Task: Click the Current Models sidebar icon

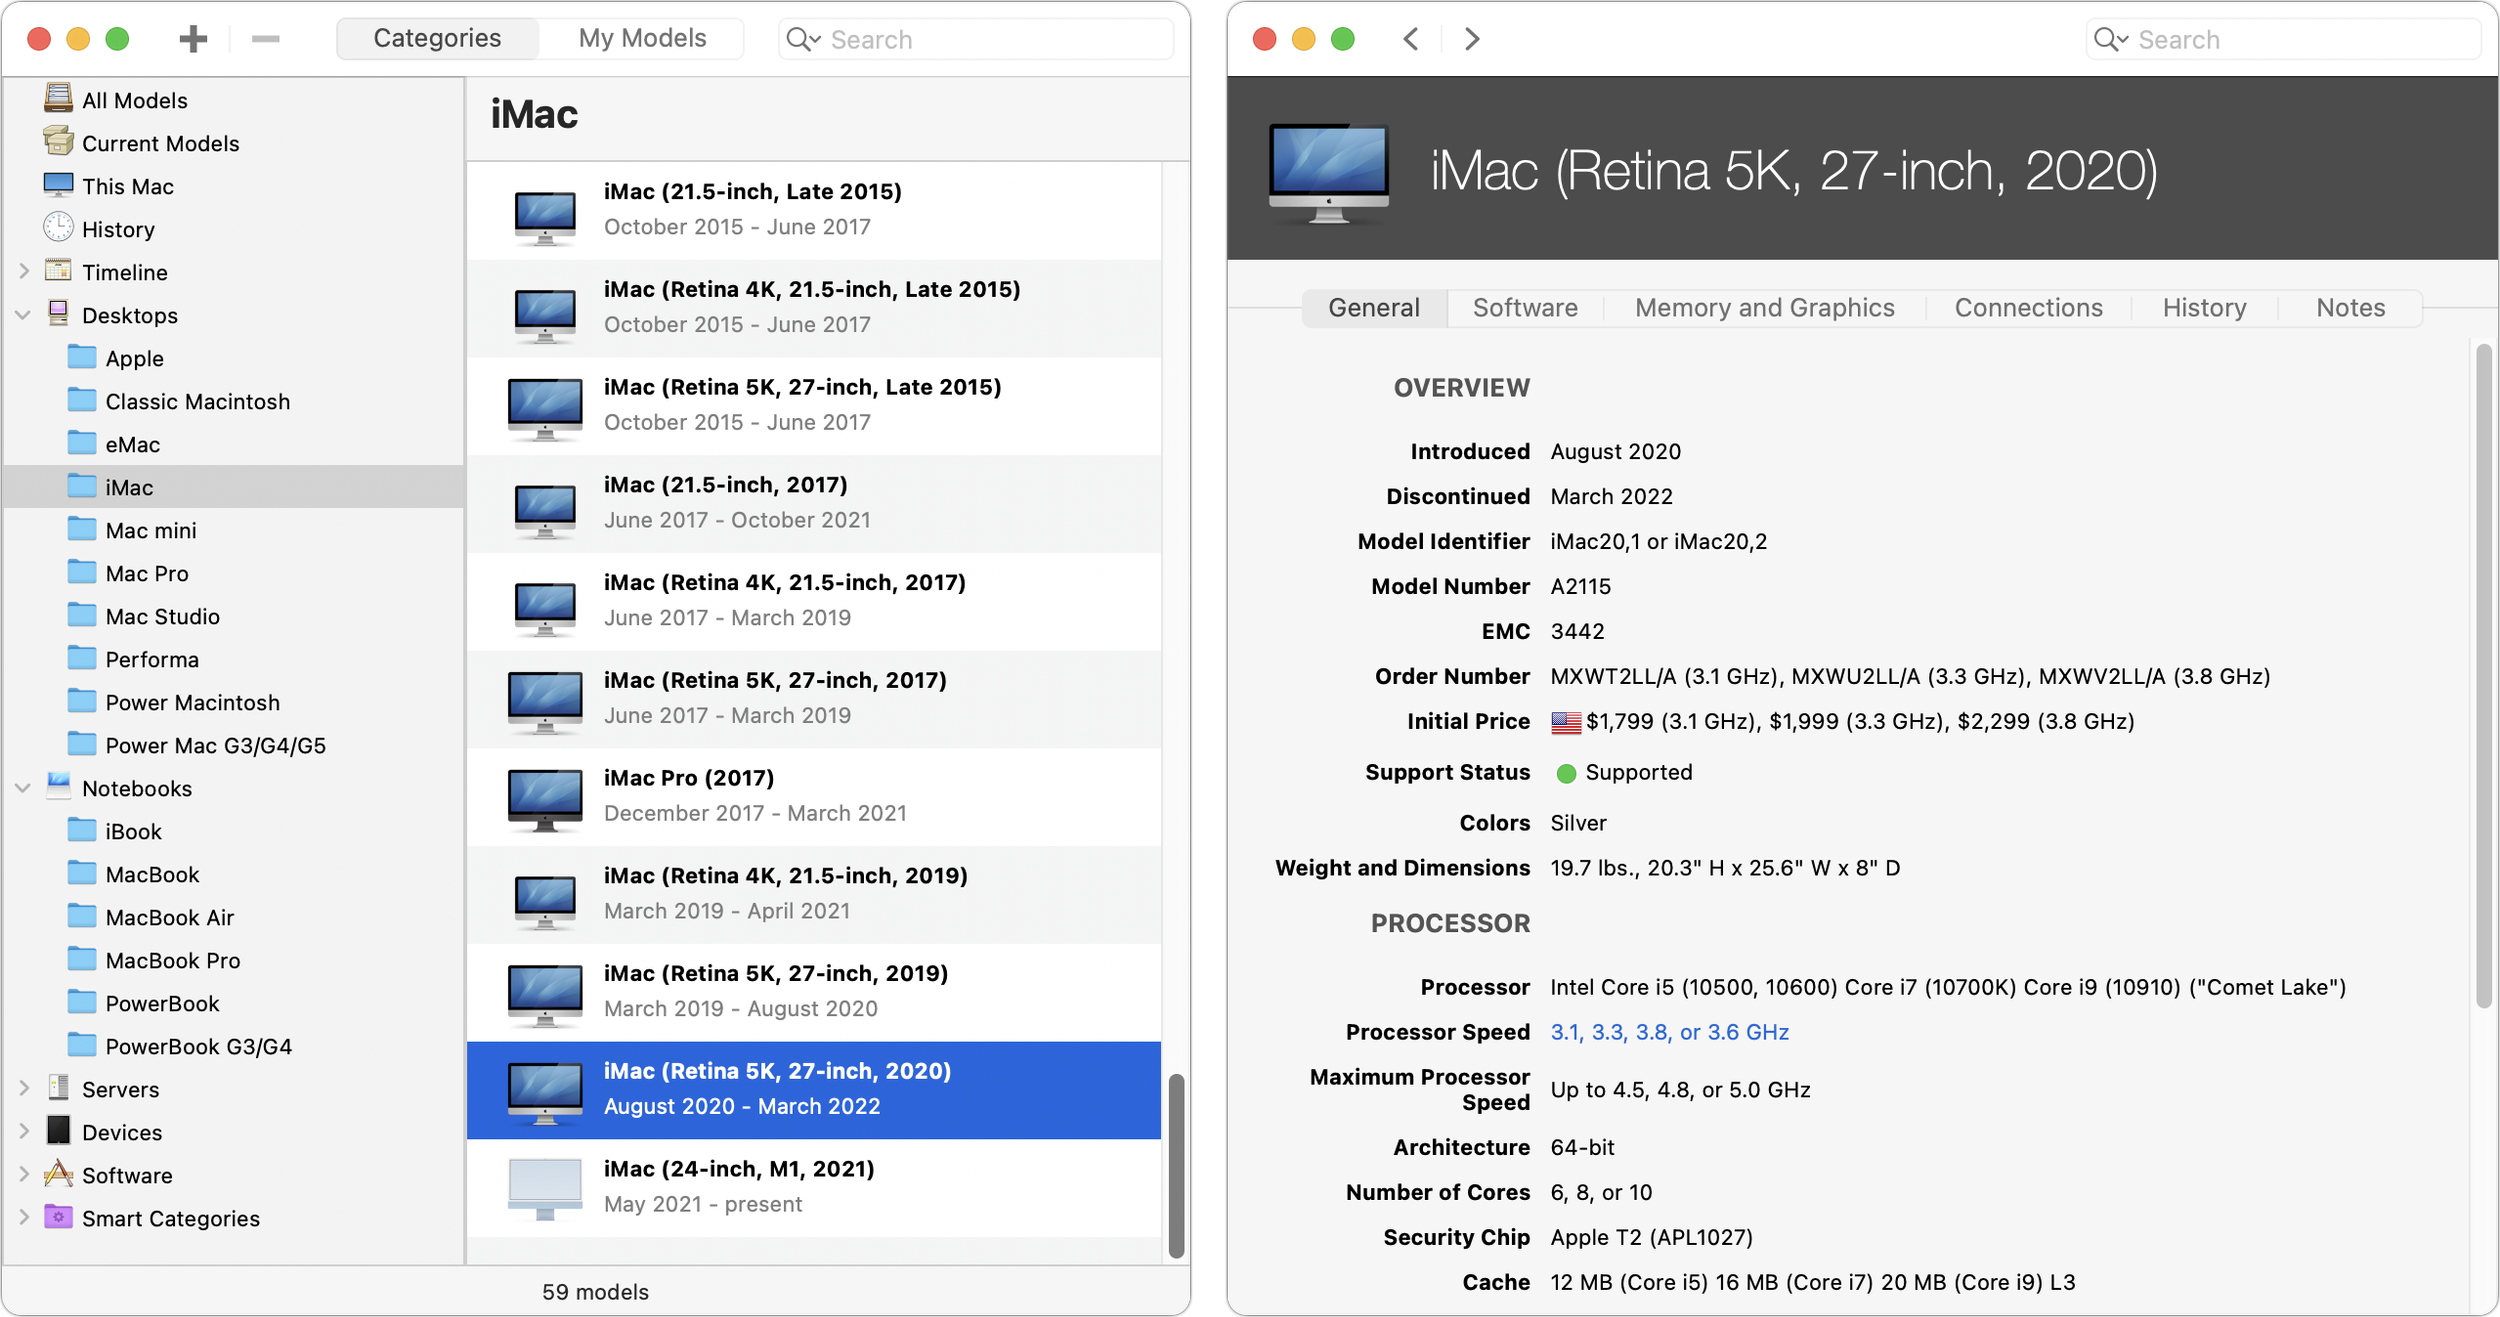Action: pos(58,142)
